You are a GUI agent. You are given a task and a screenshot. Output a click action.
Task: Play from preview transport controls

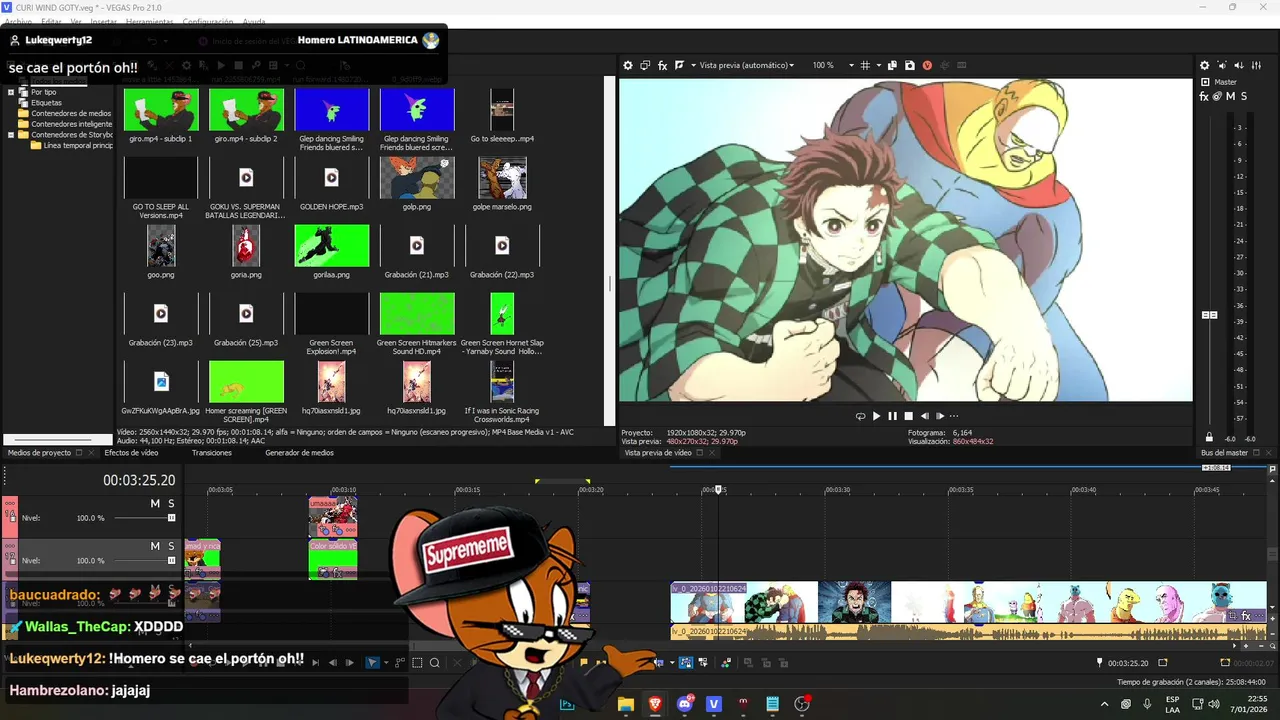coord(876,416)
